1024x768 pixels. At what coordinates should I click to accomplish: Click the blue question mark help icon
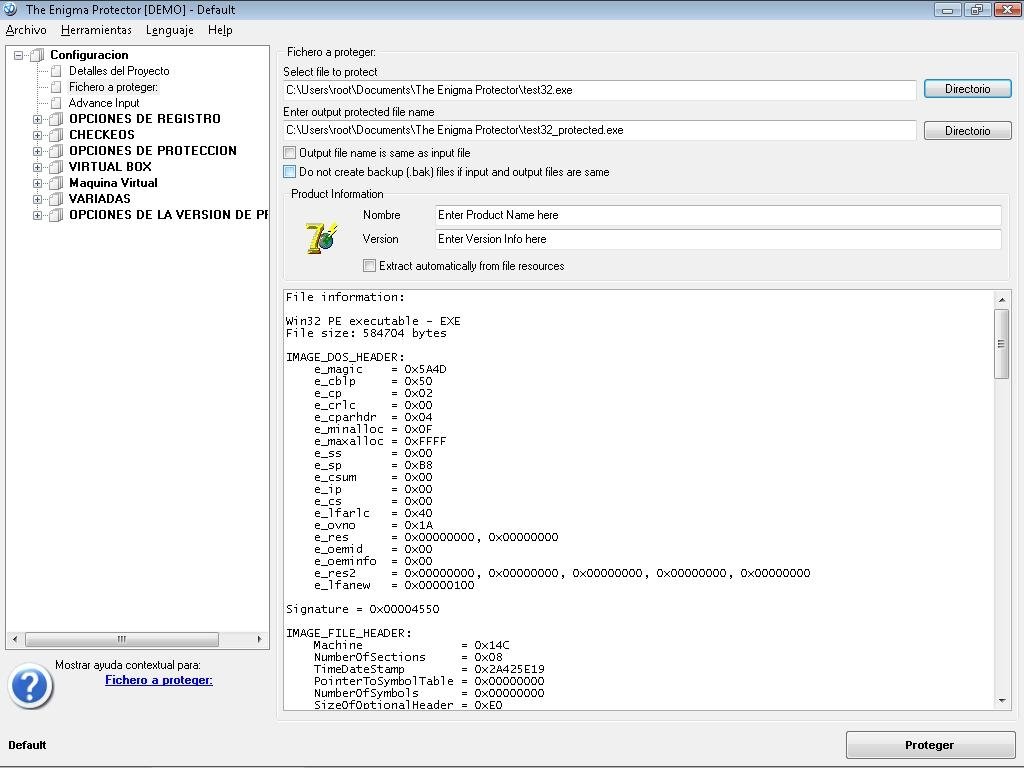(x=30, y=686)
